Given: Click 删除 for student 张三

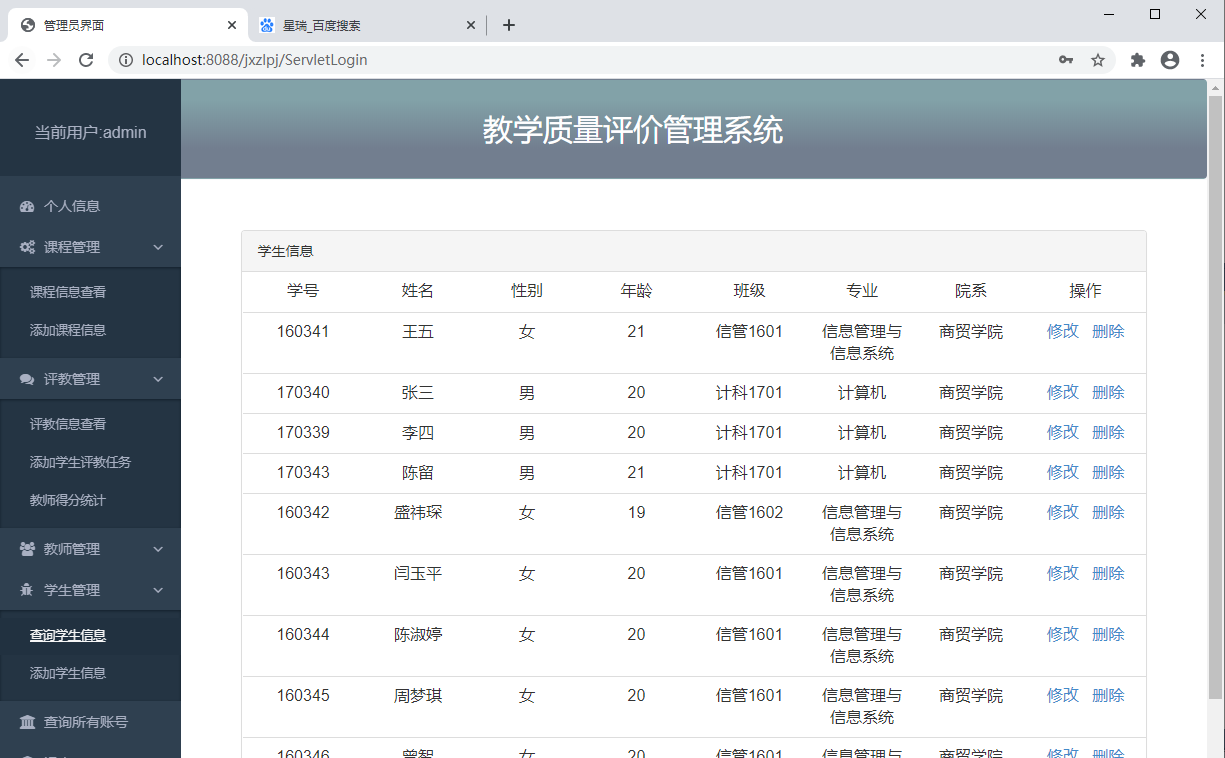Looking at the screenshot, I should click(x=1108, y=392).
